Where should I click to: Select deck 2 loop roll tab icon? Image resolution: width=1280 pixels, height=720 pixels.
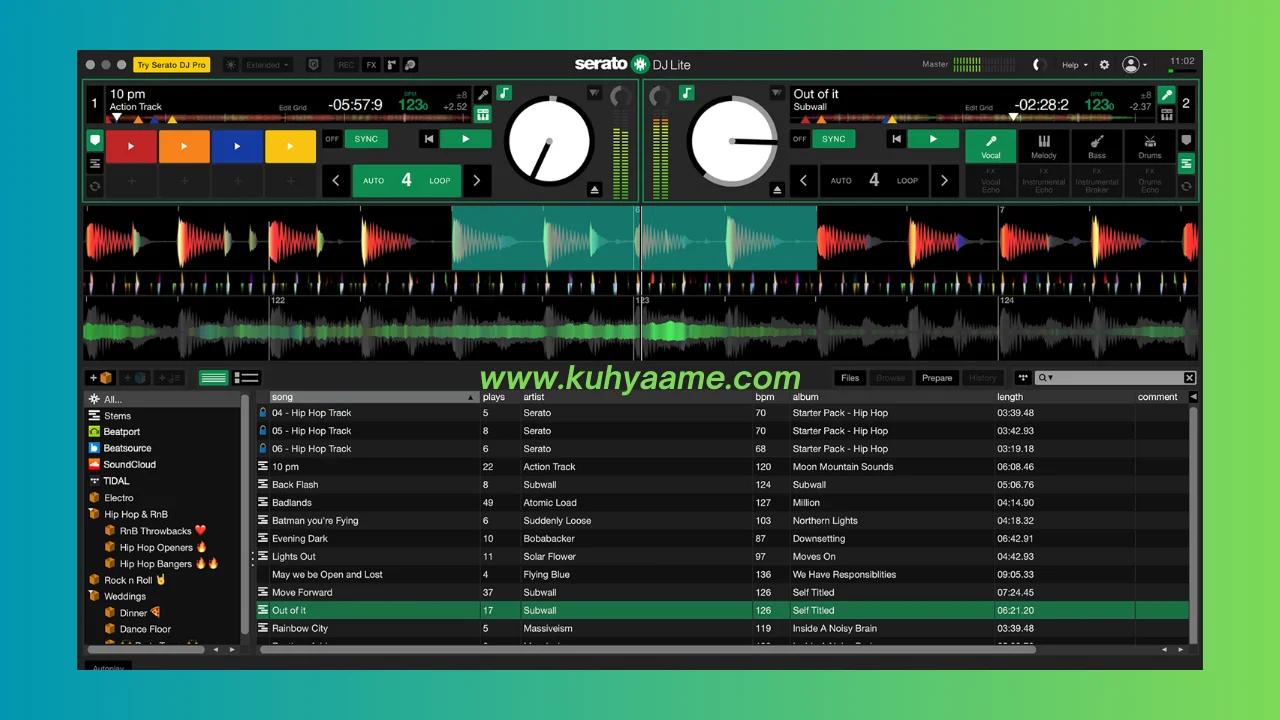1186,186
